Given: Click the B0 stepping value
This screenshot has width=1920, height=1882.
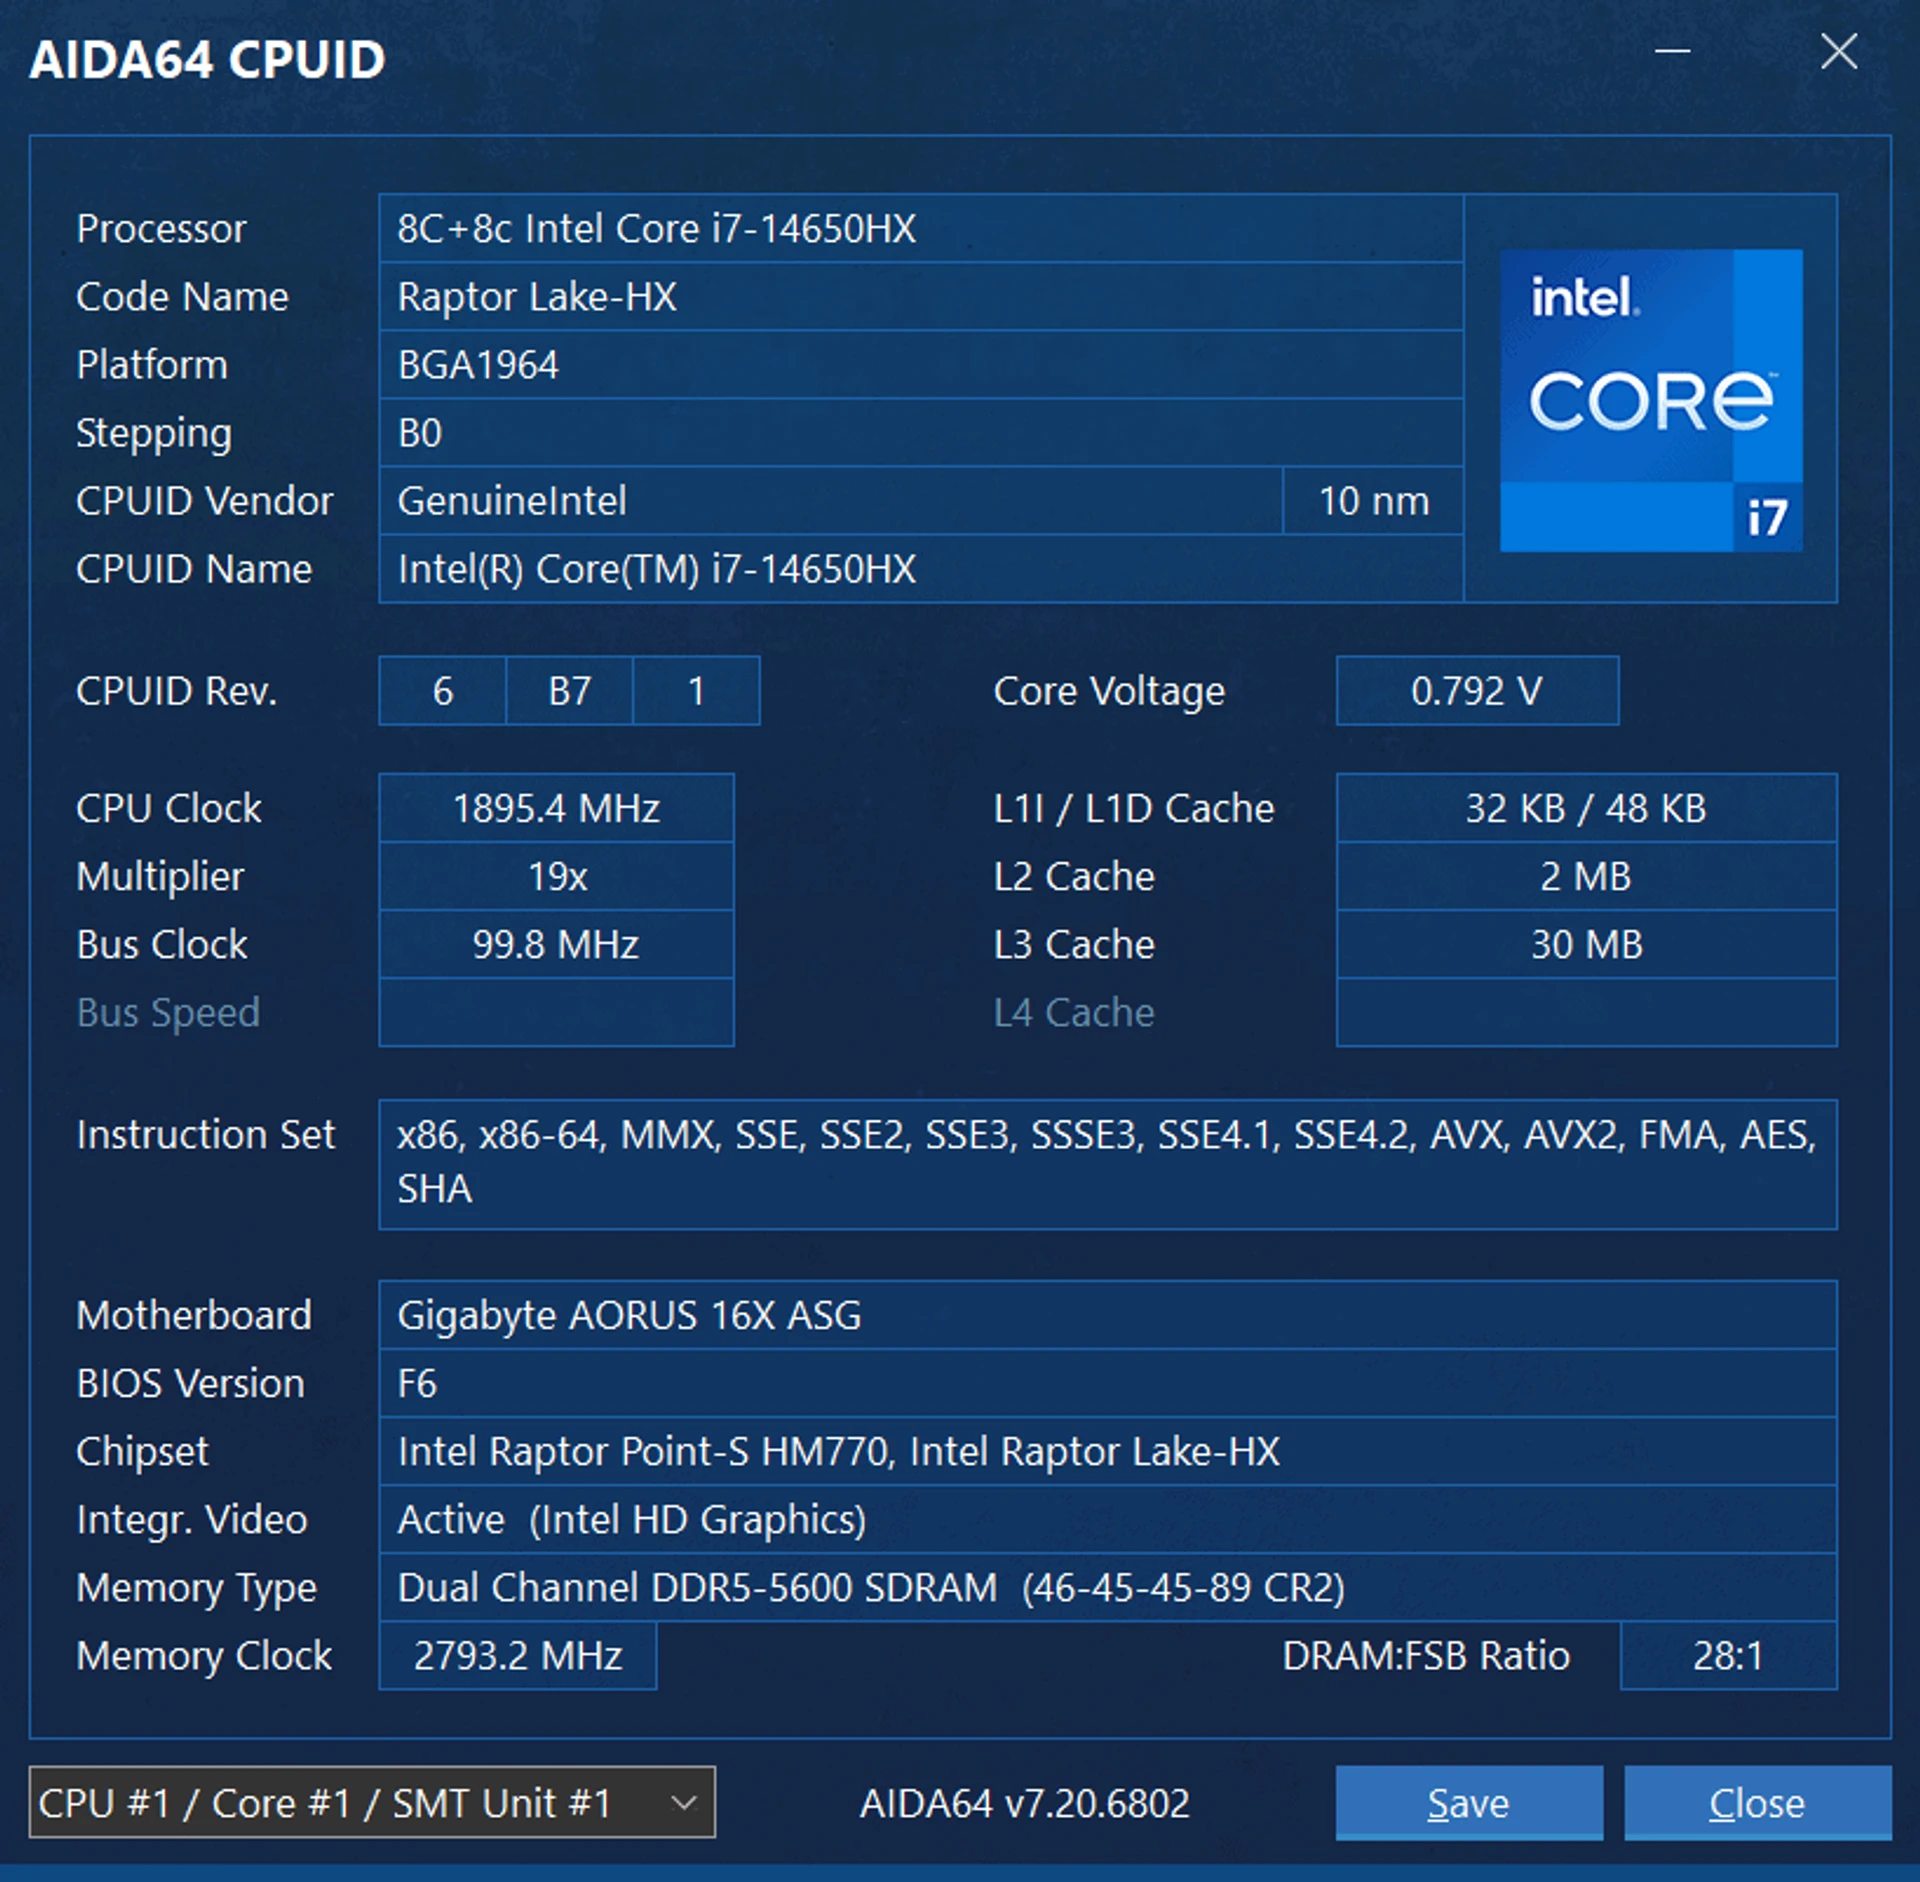Looking at the screenshot, I should [921, 433].
